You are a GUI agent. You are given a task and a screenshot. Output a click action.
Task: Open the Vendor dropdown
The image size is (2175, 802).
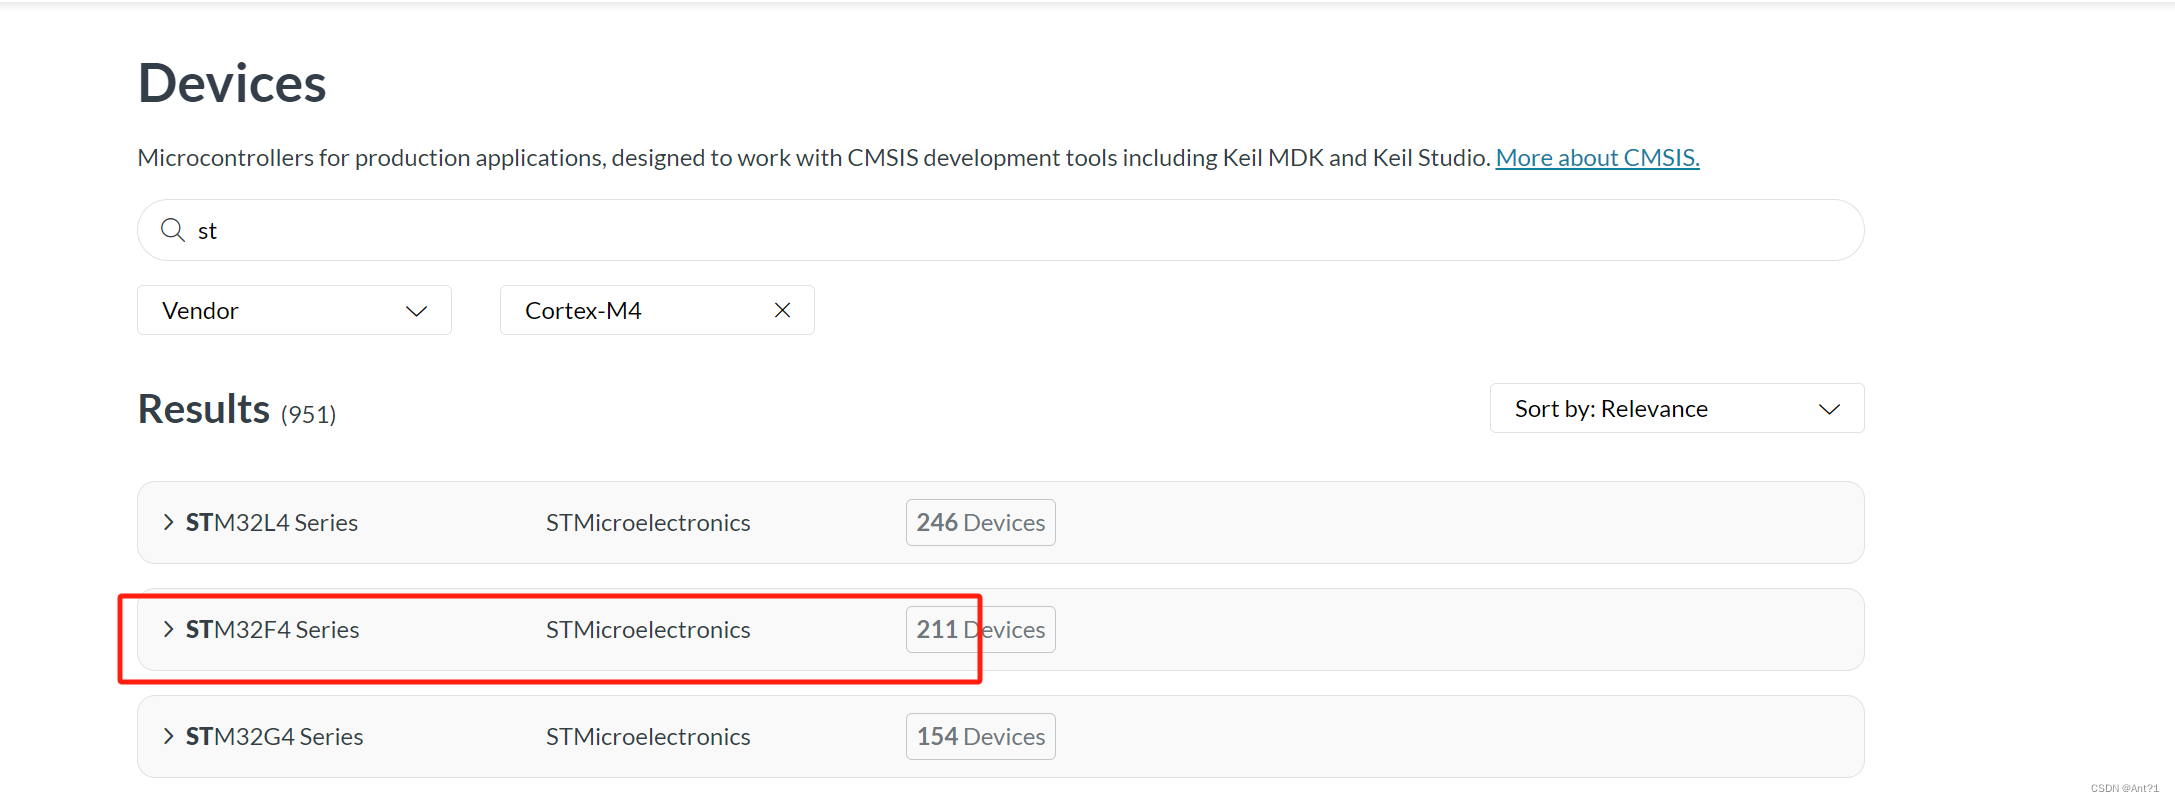(294, 310)
